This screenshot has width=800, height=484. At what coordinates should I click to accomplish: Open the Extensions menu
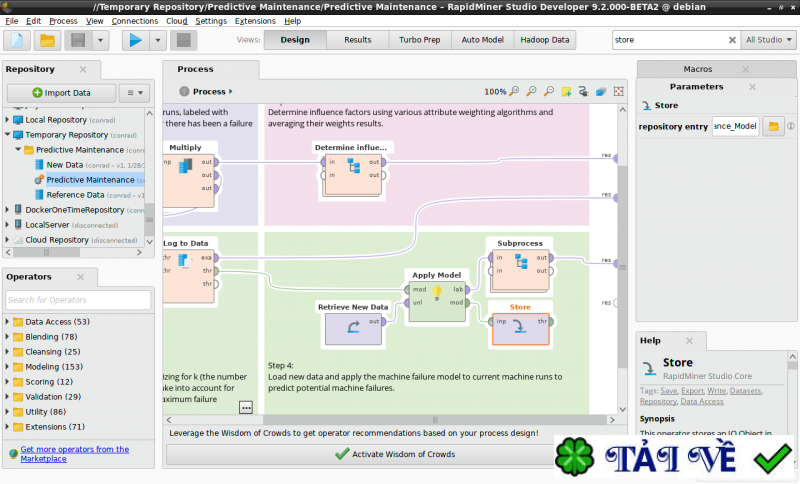point(255,21)
